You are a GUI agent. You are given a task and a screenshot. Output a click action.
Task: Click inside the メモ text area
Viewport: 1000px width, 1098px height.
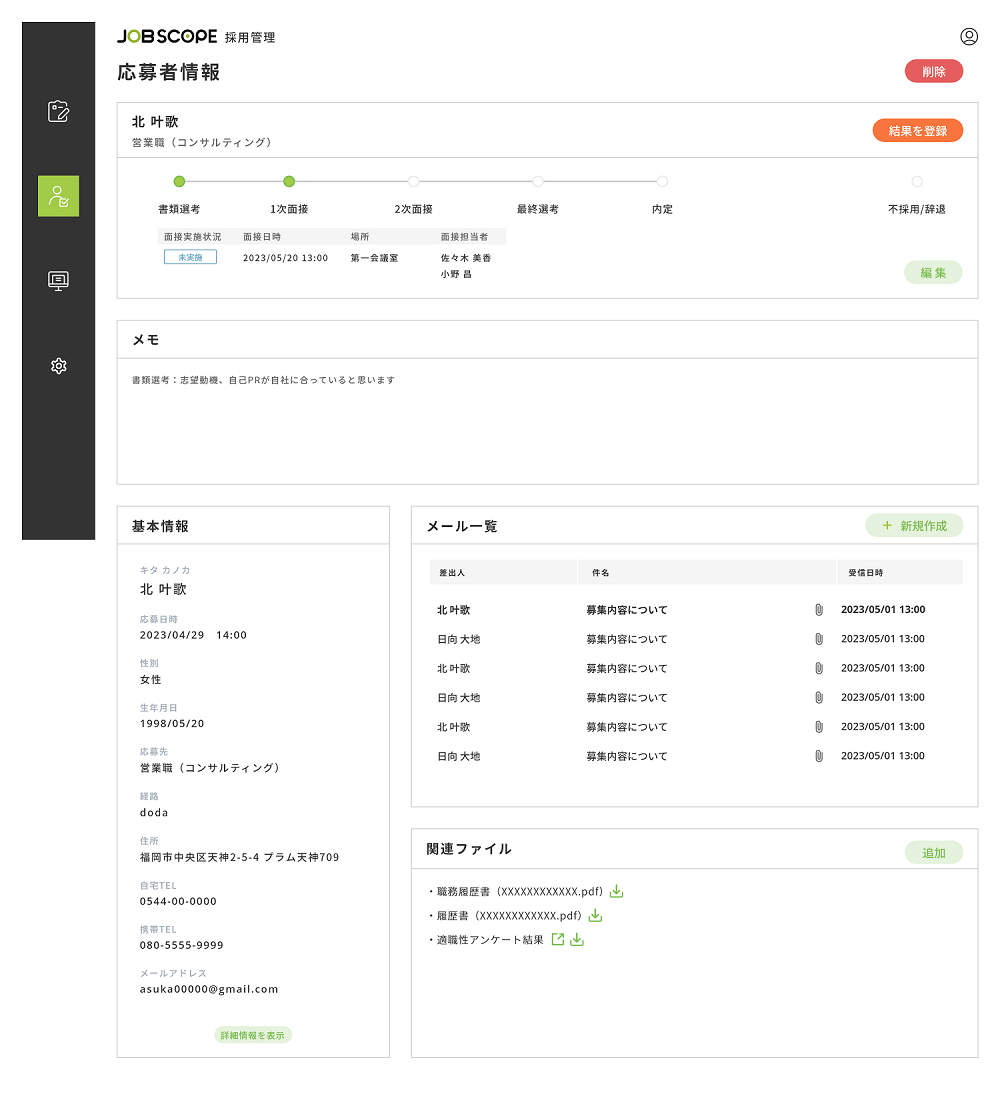[547, 421]
